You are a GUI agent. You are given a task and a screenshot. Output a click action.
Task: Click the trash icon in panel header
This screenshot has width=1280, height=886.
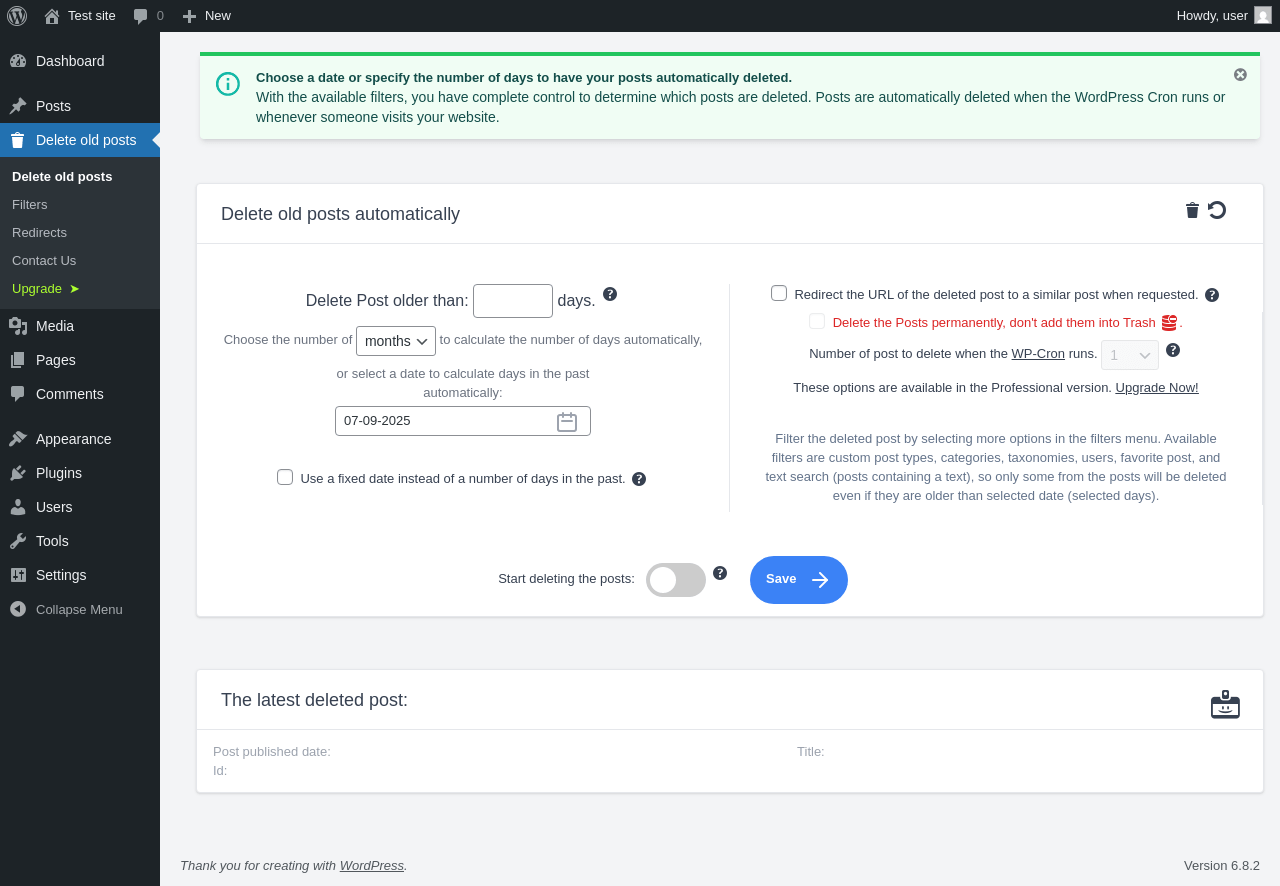pyautogui.click(x=1192, y=210)
